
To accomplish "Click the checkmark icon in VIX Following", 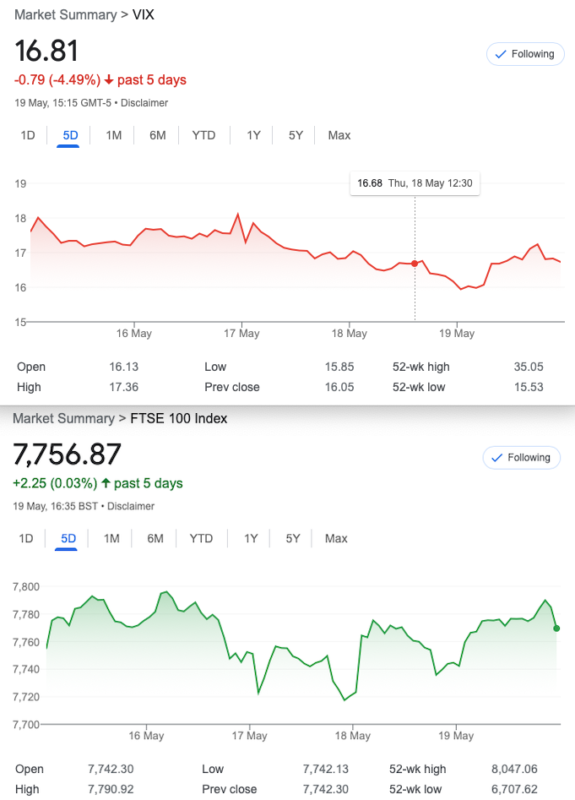I will coord(501,54).
